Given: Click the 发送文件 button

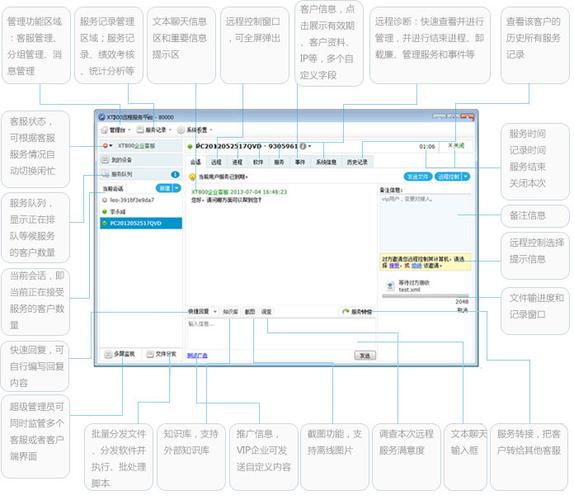Looking at the screenshot, I should (418, 176).
